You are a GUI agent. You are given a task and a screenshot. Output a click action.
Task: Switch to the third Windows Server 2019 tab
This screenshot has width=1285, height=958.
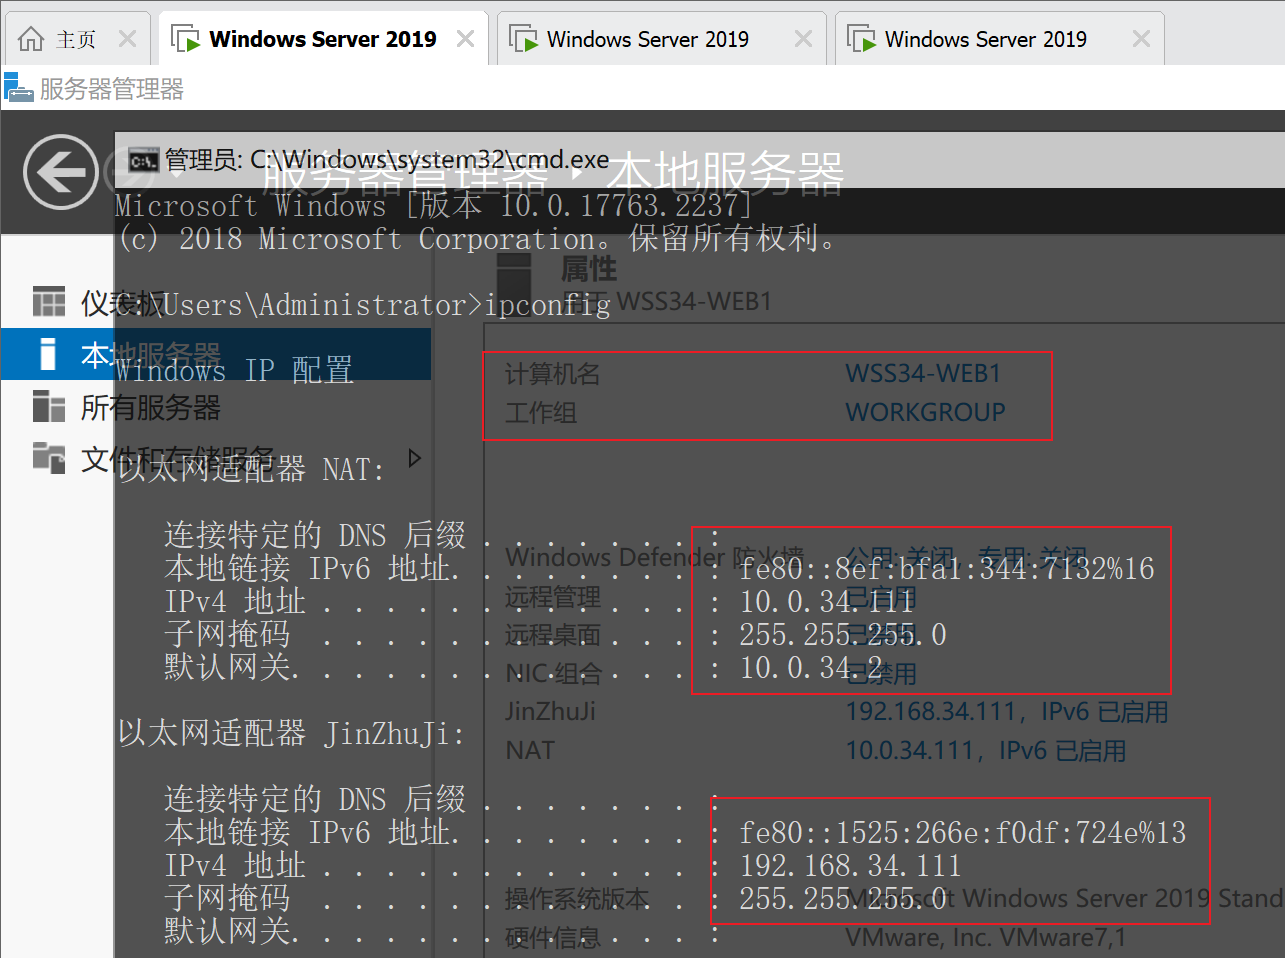coord(999,39)
